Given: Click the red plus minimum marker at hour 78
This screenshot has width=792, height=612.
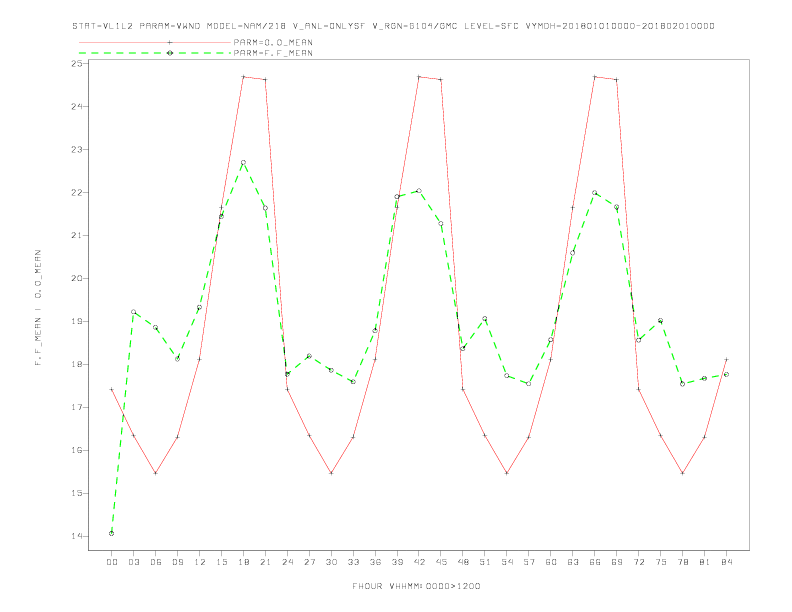Looking at the screenshot, I should coord(683,473).
